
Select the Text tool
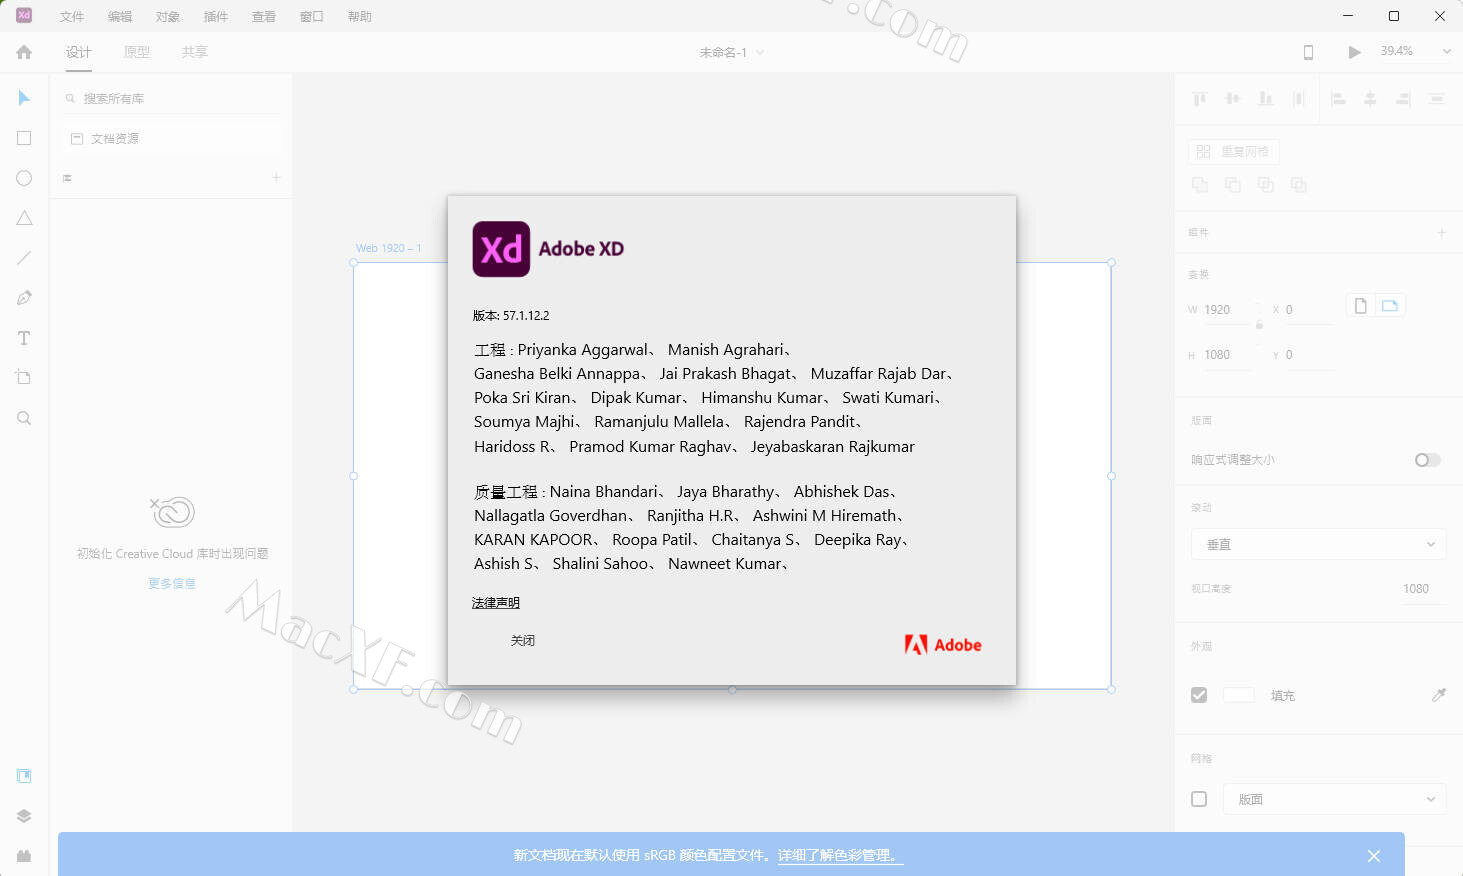(24, 338)
